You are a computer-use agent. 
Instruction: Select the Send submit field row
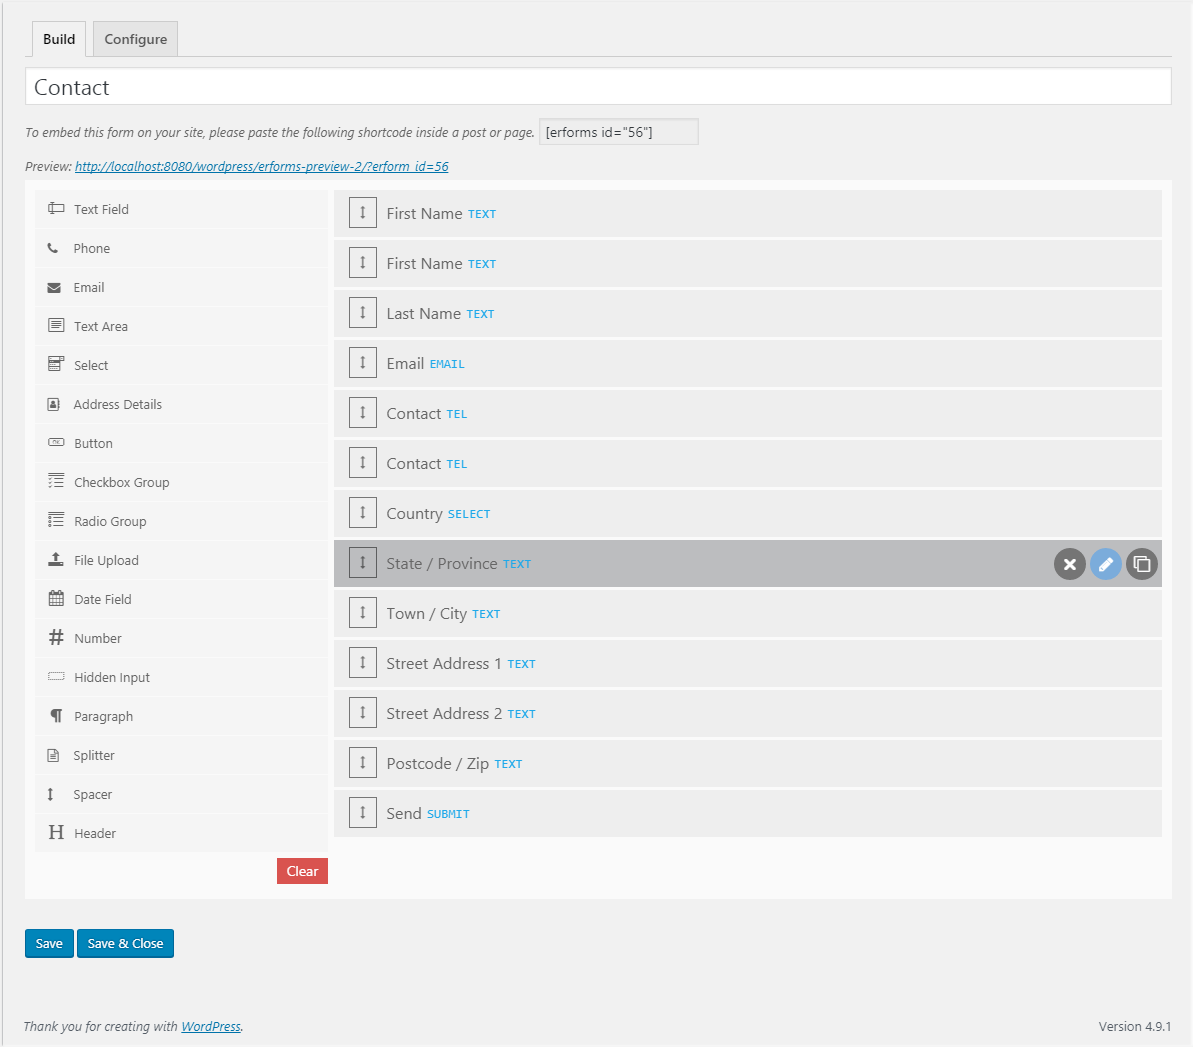click(x=748, y=813)
